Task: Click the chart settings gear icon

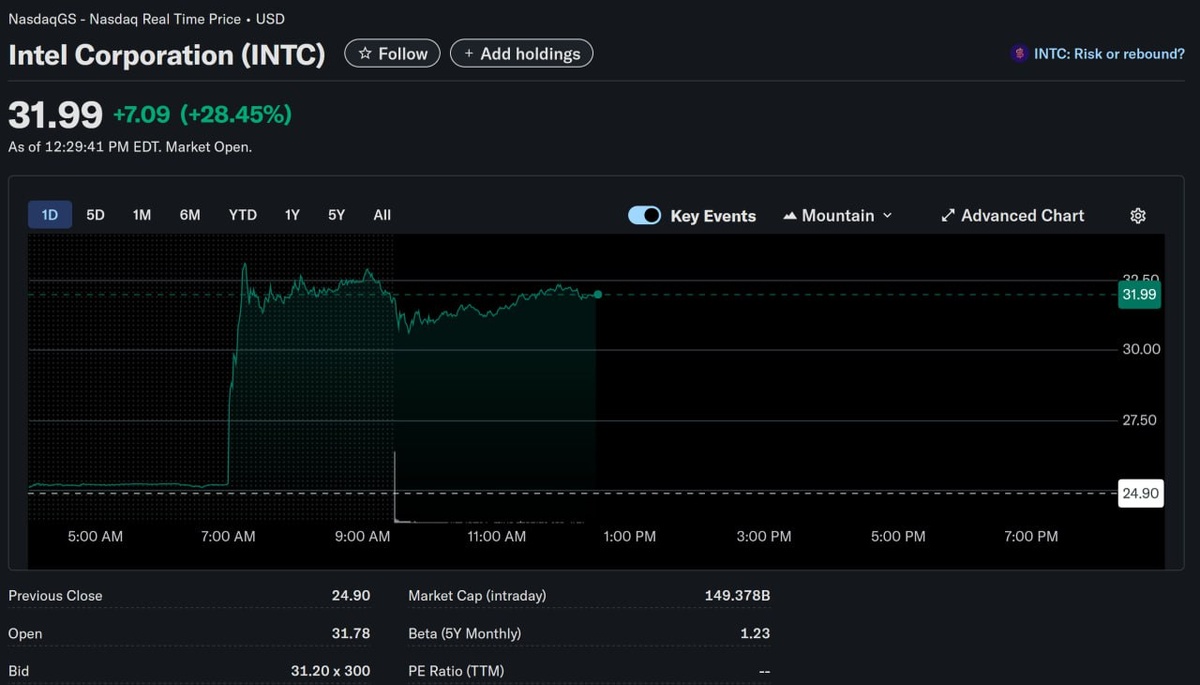Action: tap(1138, 216)
